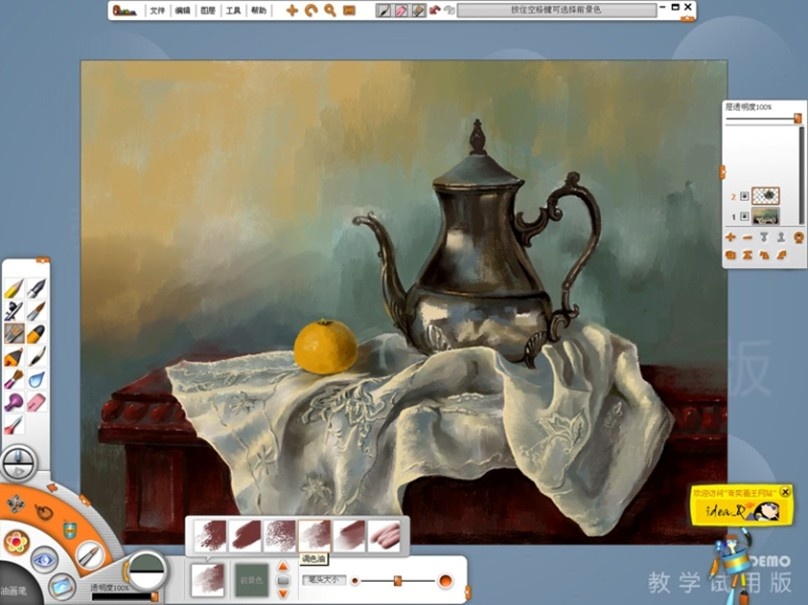Image resolution: width=808 pixels, height=605 pixels.
Task: Choose the fourth highlighted brush preset
Action: click(315, 535)
